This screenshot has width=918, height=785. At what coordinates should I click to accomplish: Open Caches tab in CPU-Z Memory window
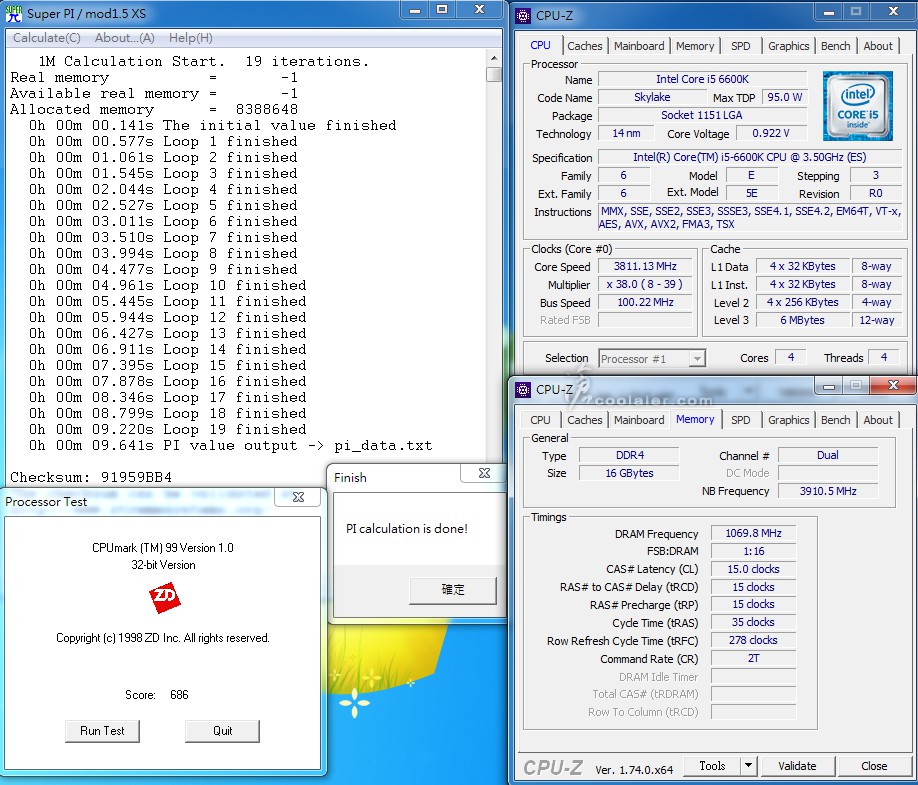(584, 420)
